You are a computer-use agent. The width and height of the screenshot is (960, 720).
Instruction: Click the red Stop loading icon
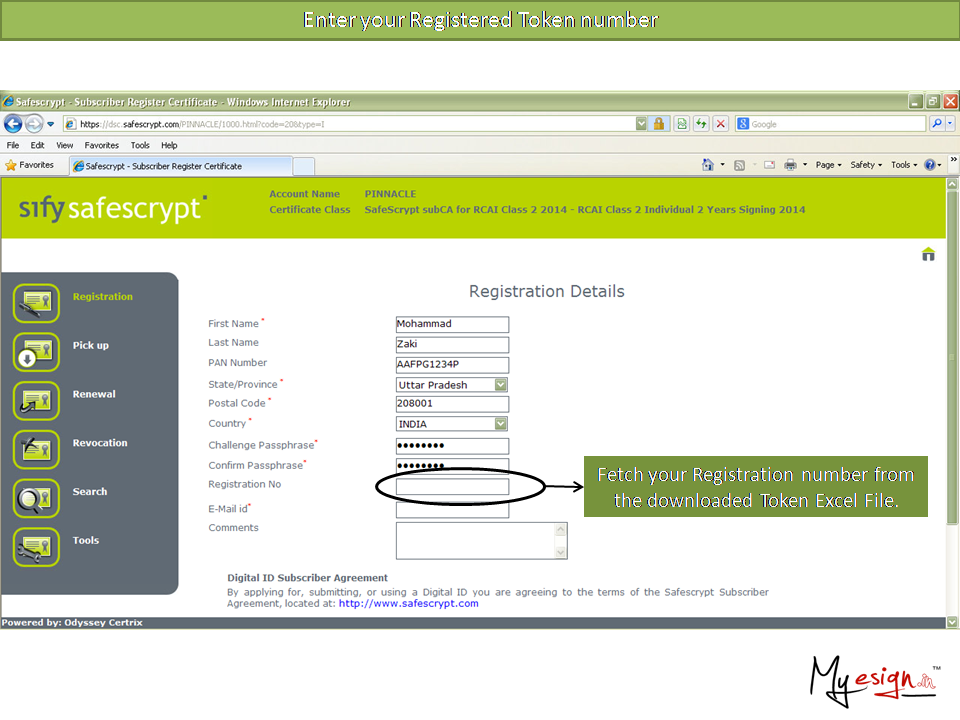point(719,124)
